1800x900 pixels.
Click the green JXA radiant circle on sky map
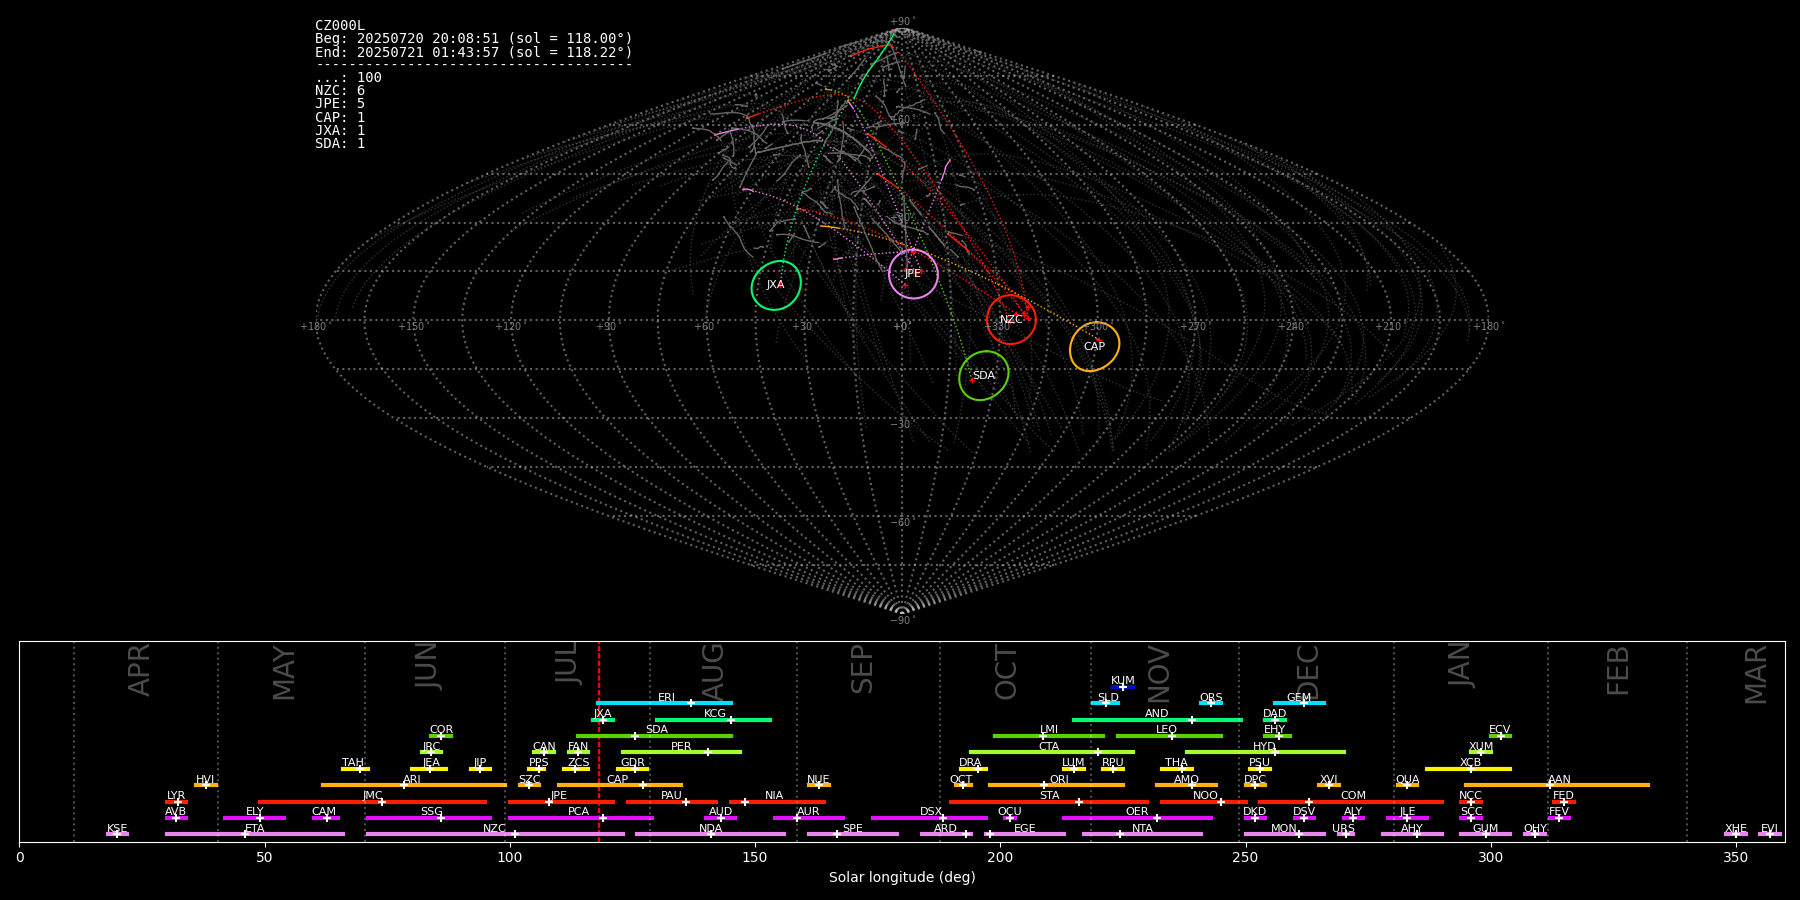(776, 285)
